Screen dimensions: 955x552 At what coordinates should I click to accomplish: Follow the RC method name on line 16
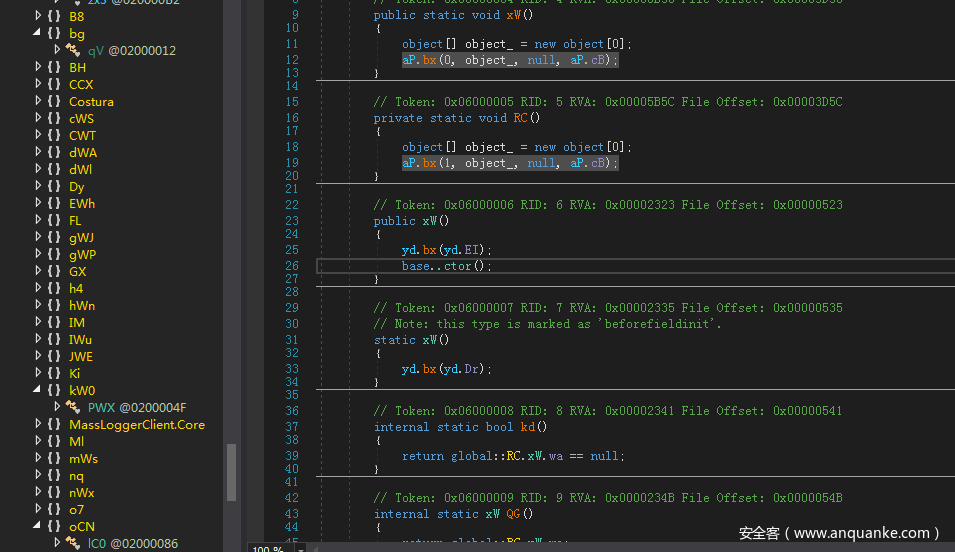click(x=520, y=118)
